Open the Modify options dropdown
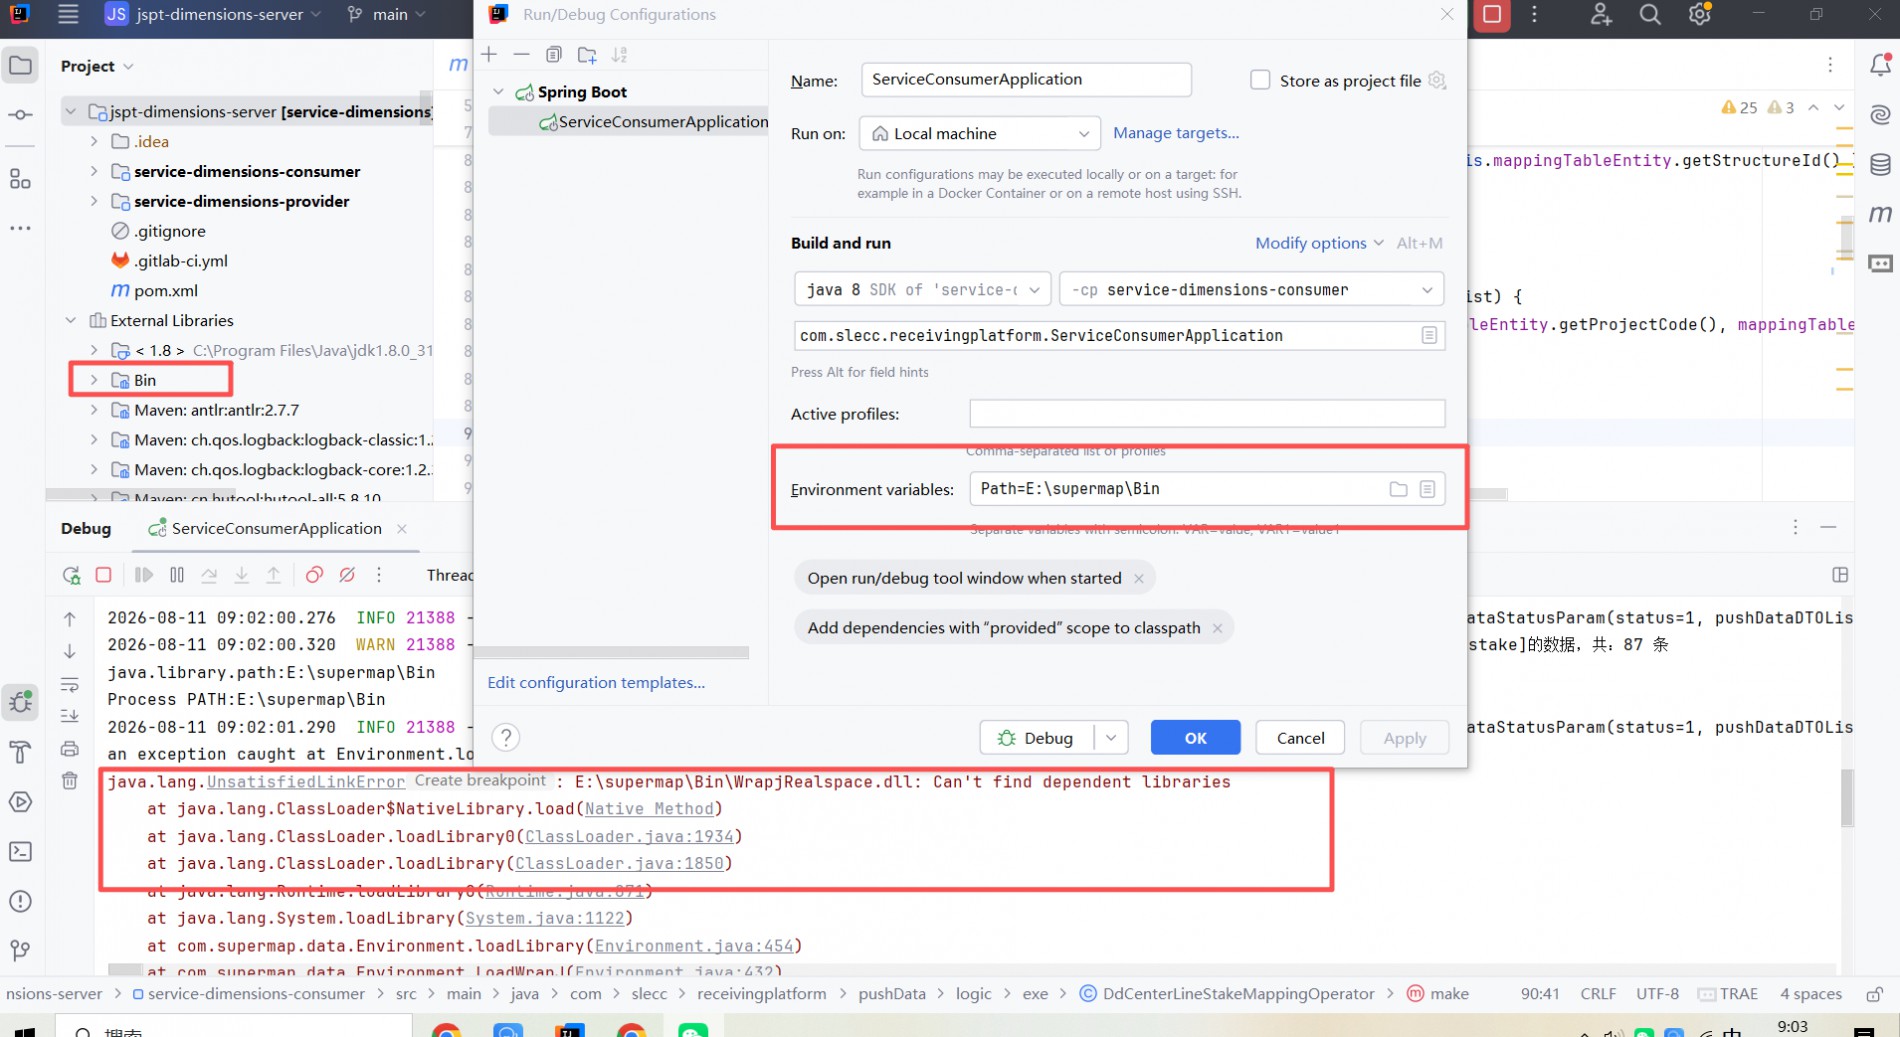Image resolution: width=1900 pixels, height=1037 pixels. tap(1319, 243)
